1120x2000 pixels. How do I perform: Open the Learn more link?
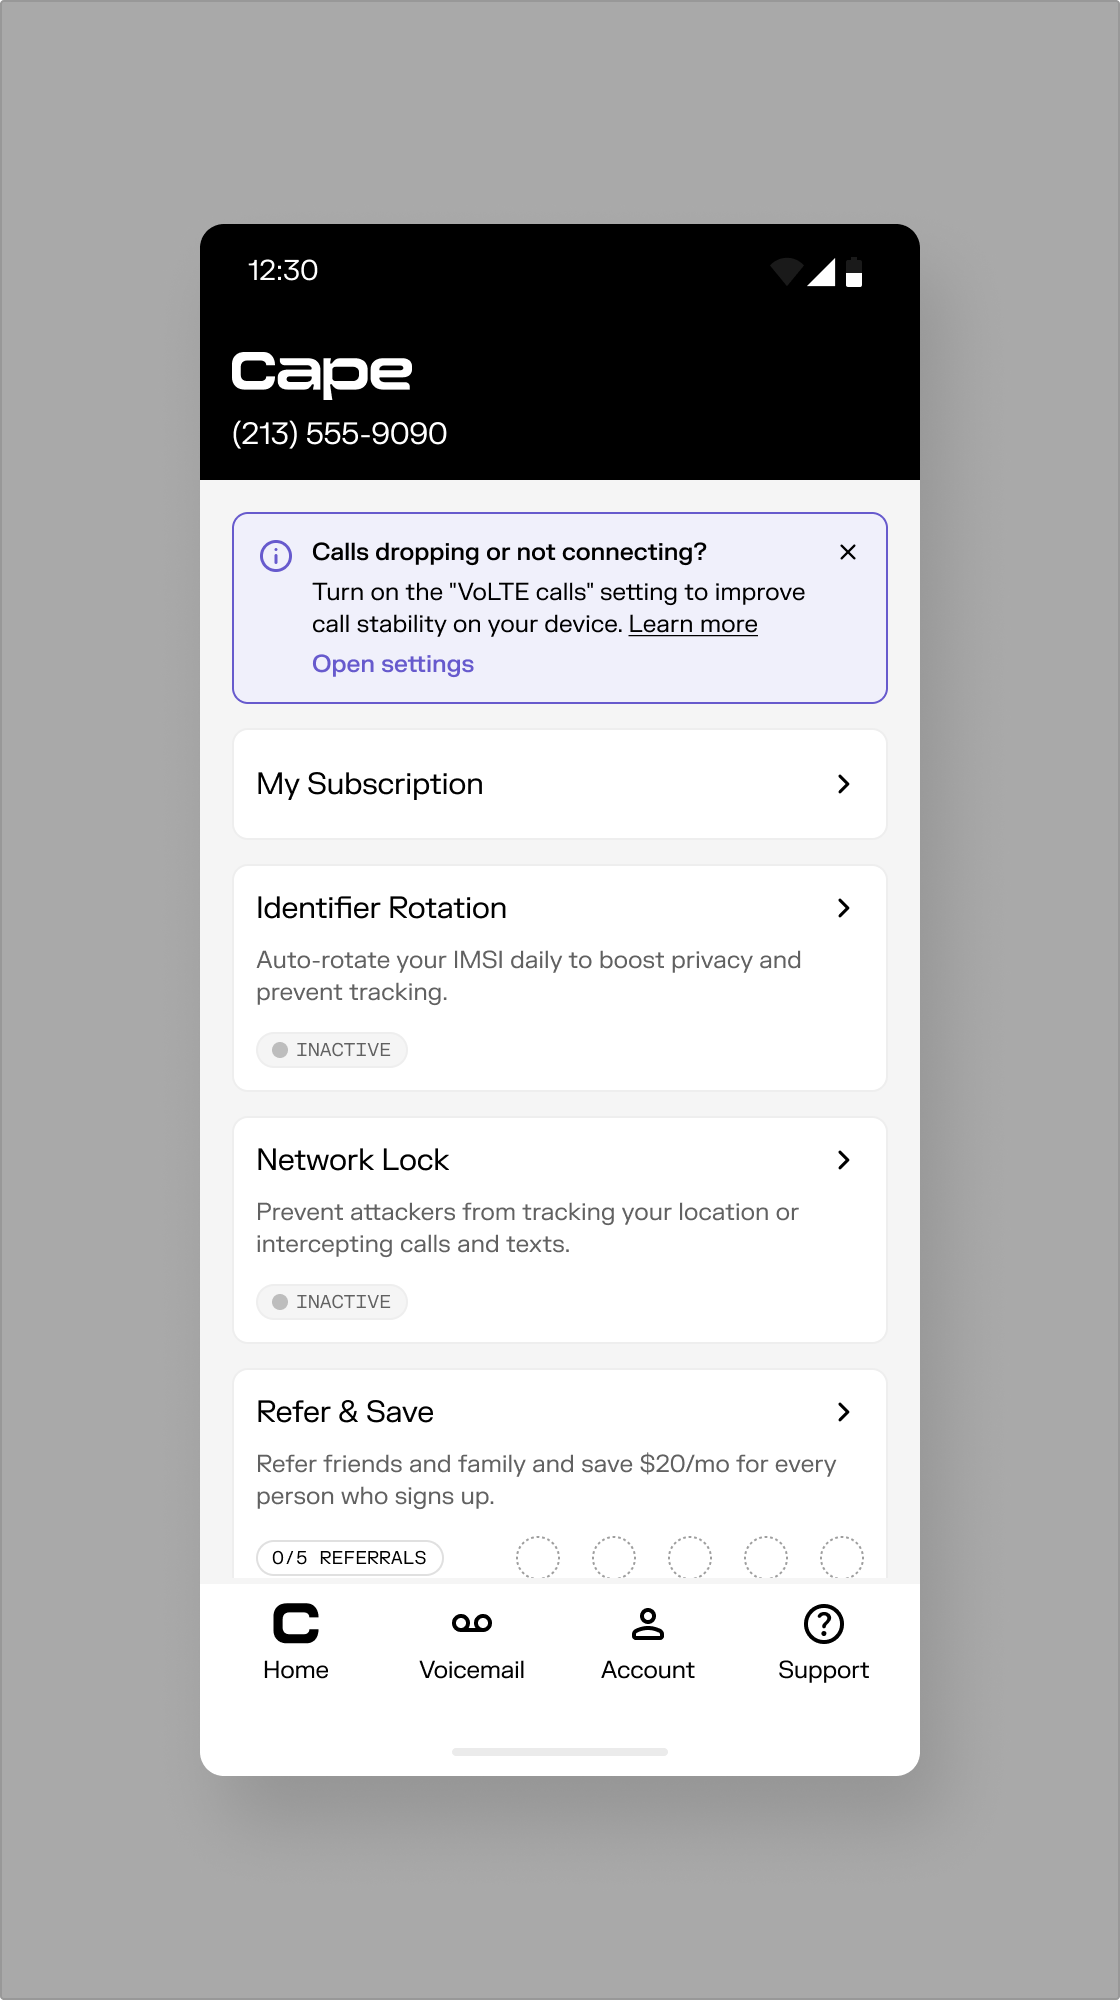click(x=693, y=624)
